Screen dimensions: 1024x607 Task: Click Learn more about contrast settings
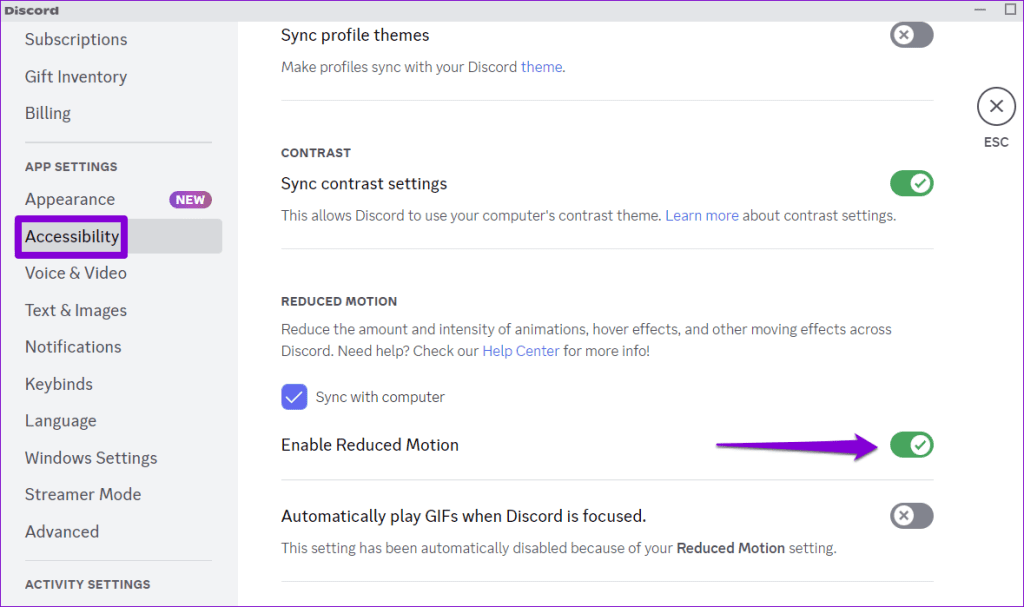click(x=702, y=215)
